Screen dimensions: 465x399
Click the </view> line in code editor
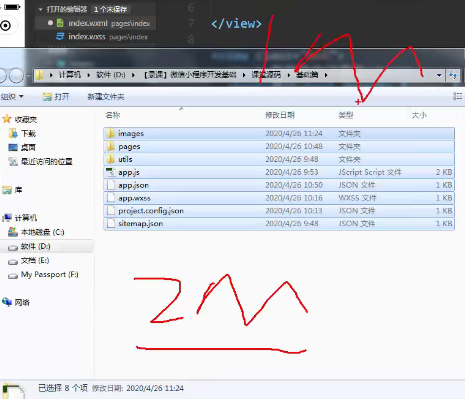click(x=236, y=24)
